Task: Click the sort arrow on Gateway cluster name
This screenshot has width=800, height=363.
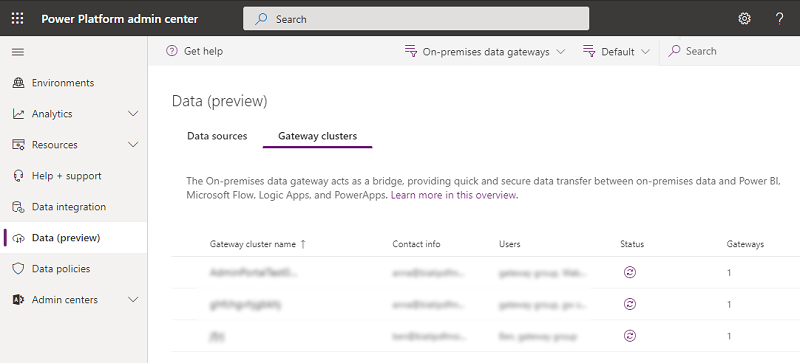Action: click(x=303, y=244)
